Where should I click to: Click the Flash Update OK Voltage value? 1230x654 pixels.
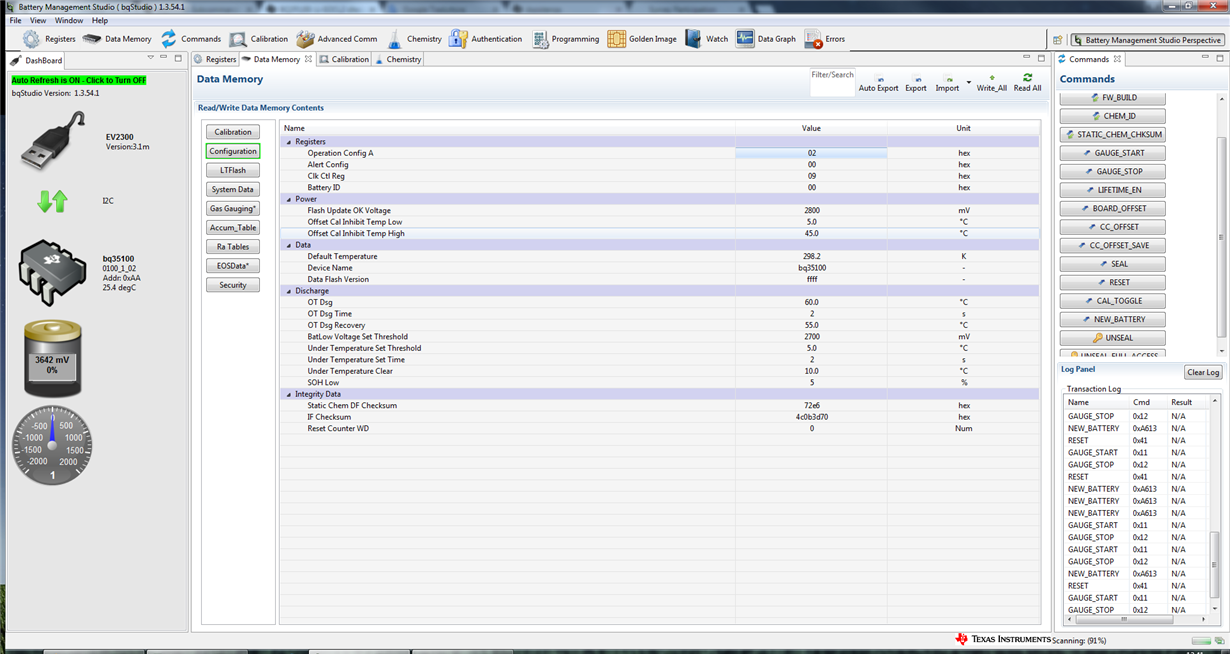pyautogui.click(x=811, y=210)
